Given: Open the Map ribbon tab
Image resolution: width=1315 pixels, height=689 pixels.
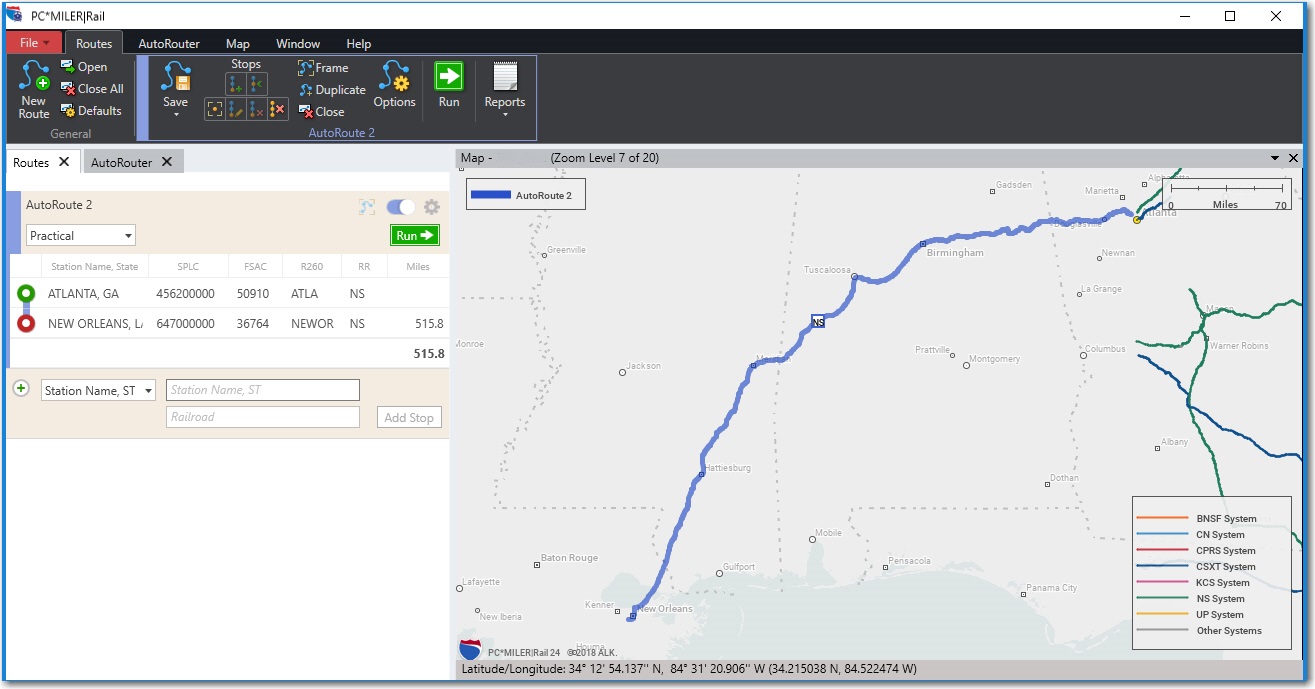Looking at the screenshot, I should (x=238, y=43).
